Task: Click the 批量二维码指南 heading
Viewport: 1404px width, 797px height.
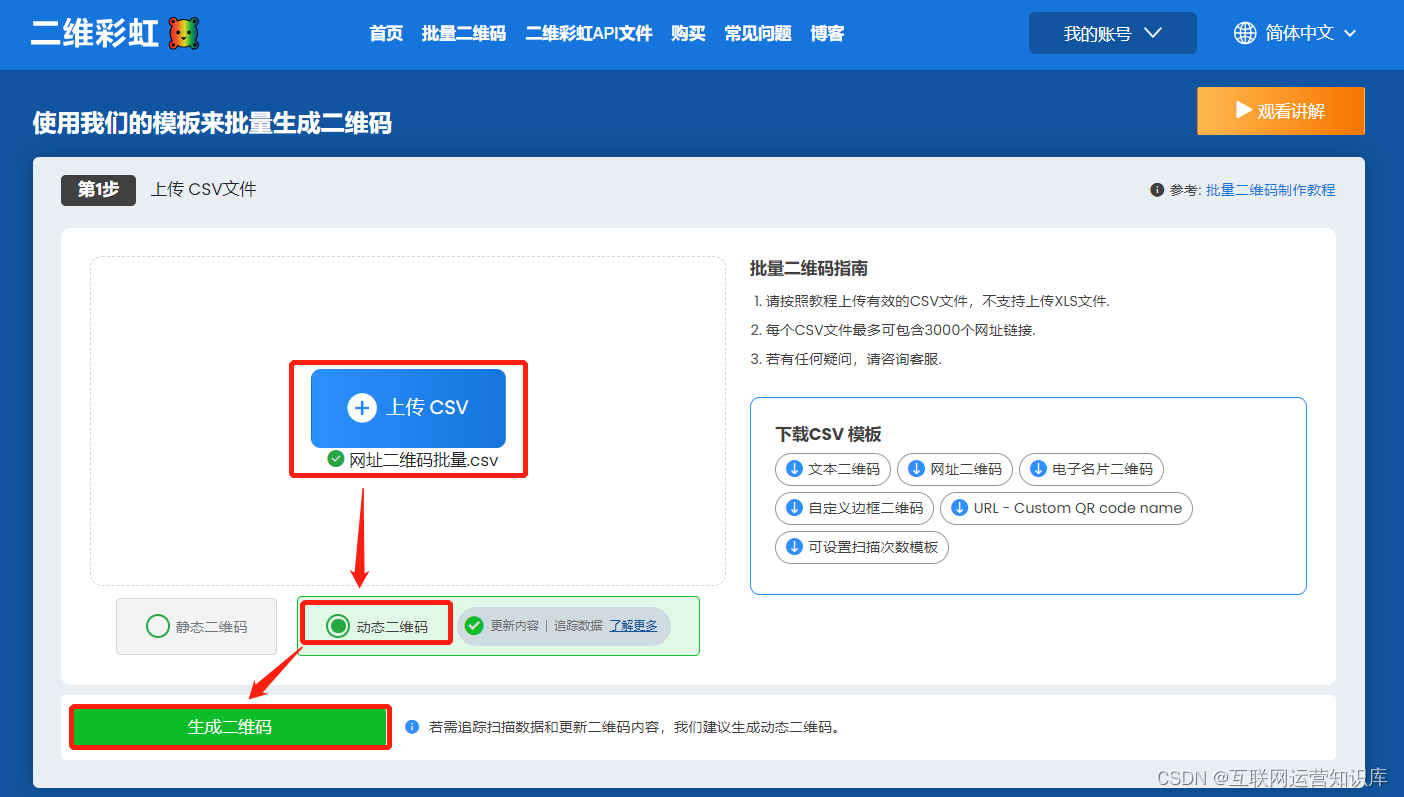Action: (809, 268)
